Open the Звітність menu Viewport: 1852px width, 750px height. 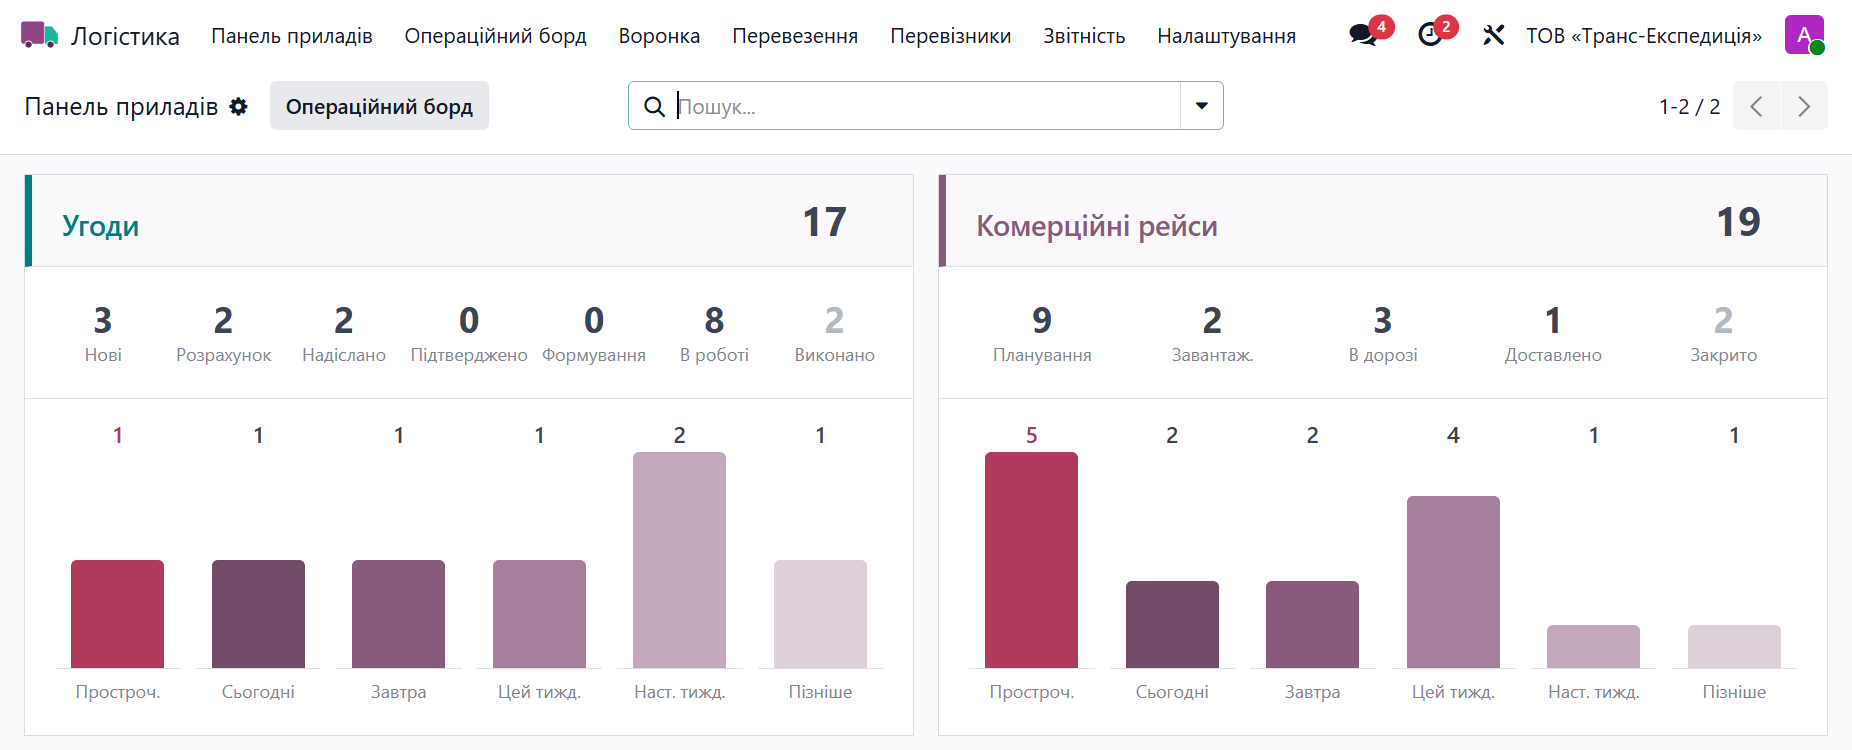pyautogui.click(x=1084, y=36)
